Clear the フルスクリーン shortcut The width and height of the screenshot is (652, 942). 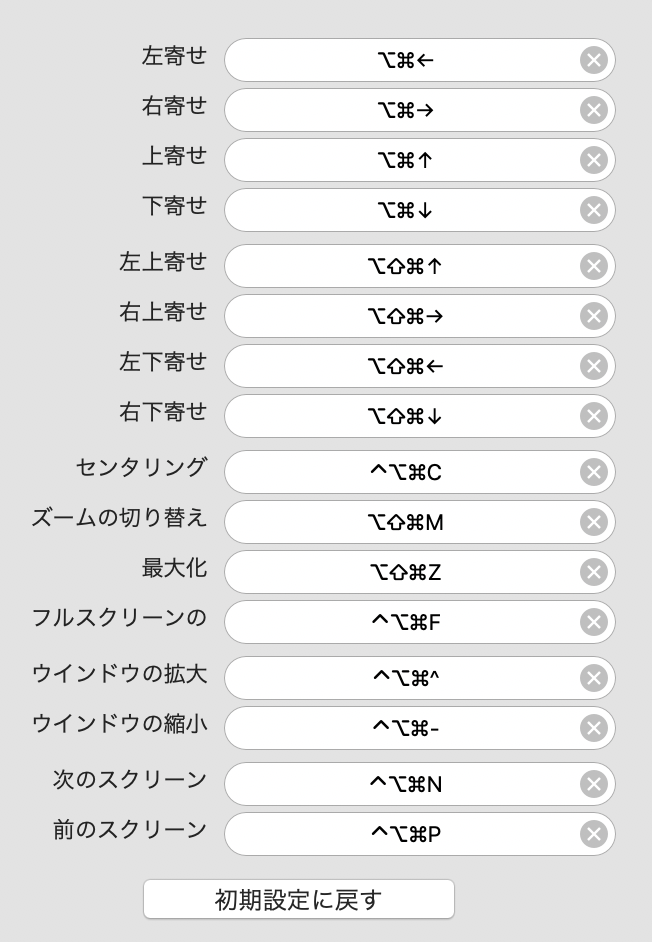[594, 622]
